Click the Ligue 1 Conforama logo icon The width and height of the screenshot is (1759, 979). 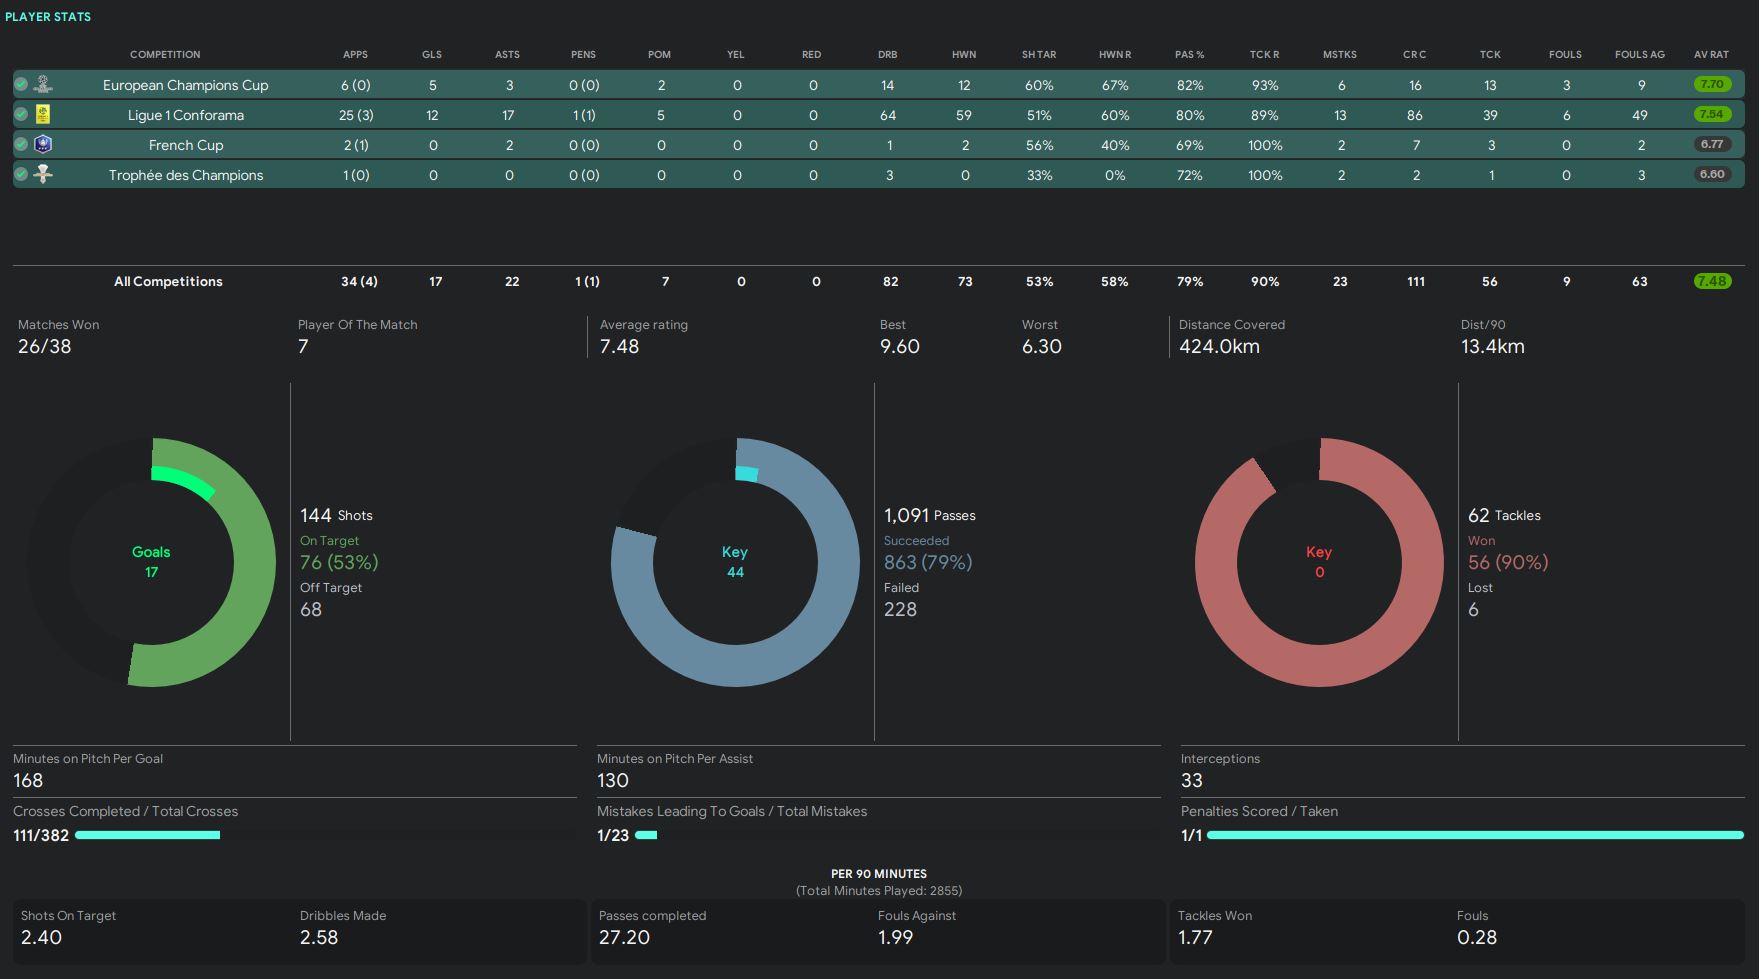pyautogui.click(x=43, y=114)
